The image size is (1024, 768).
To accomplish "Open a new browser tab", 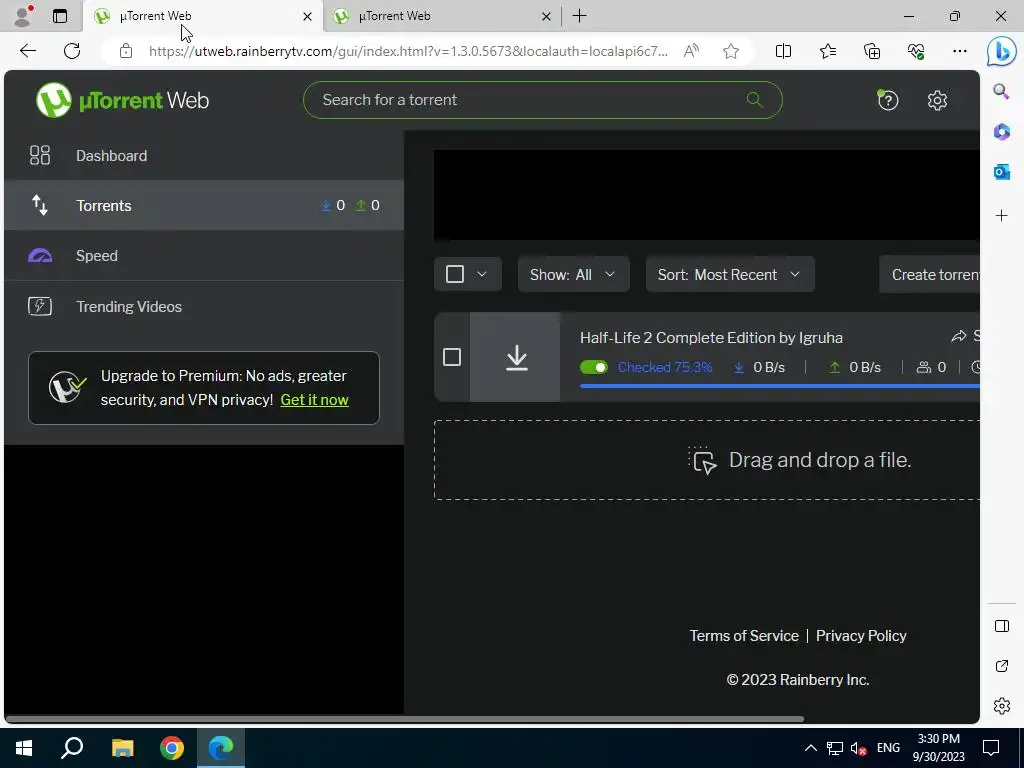I will coord(579,16).
